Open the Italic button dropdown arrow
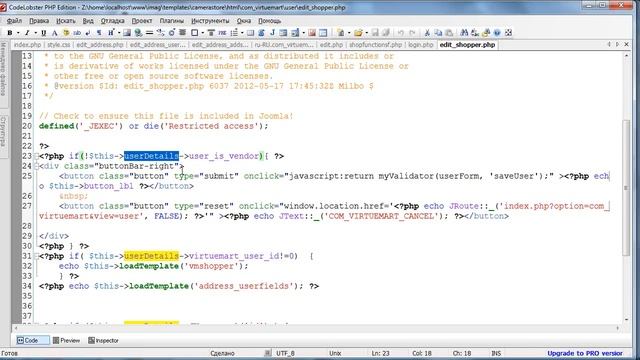 pyautogui.click(x=36, y=33)
